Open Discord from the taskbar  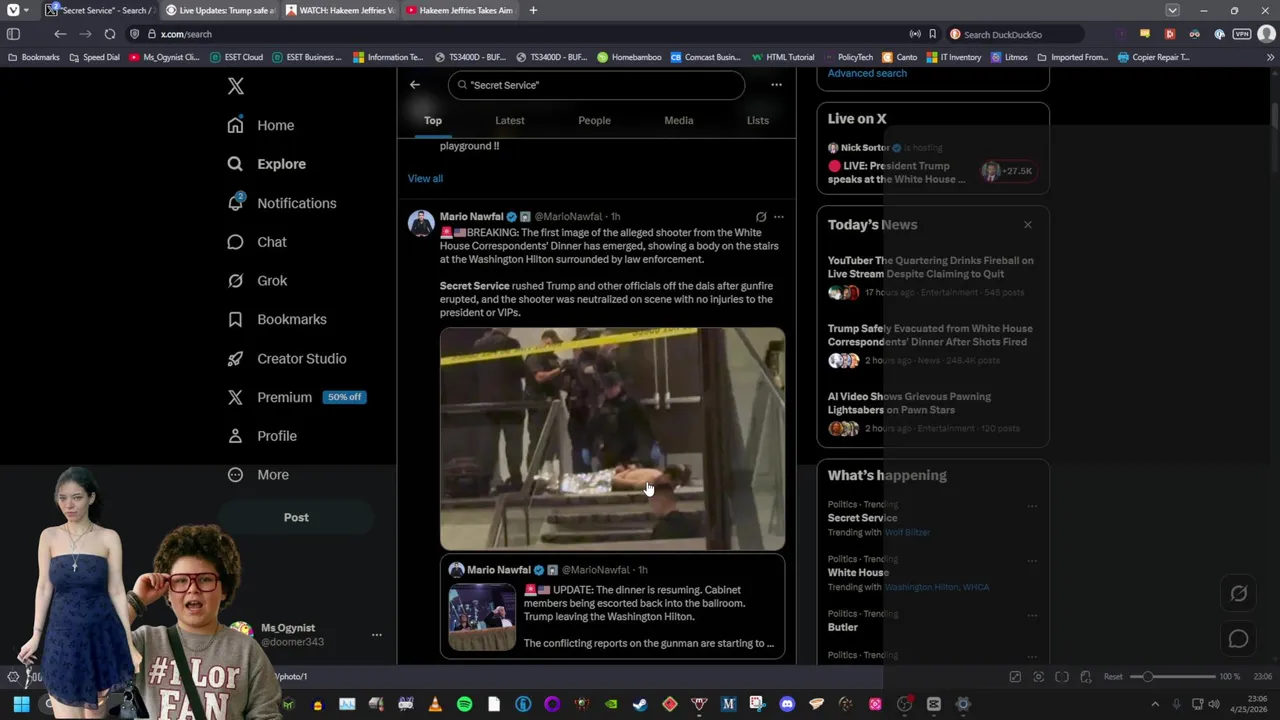[787, 704]
